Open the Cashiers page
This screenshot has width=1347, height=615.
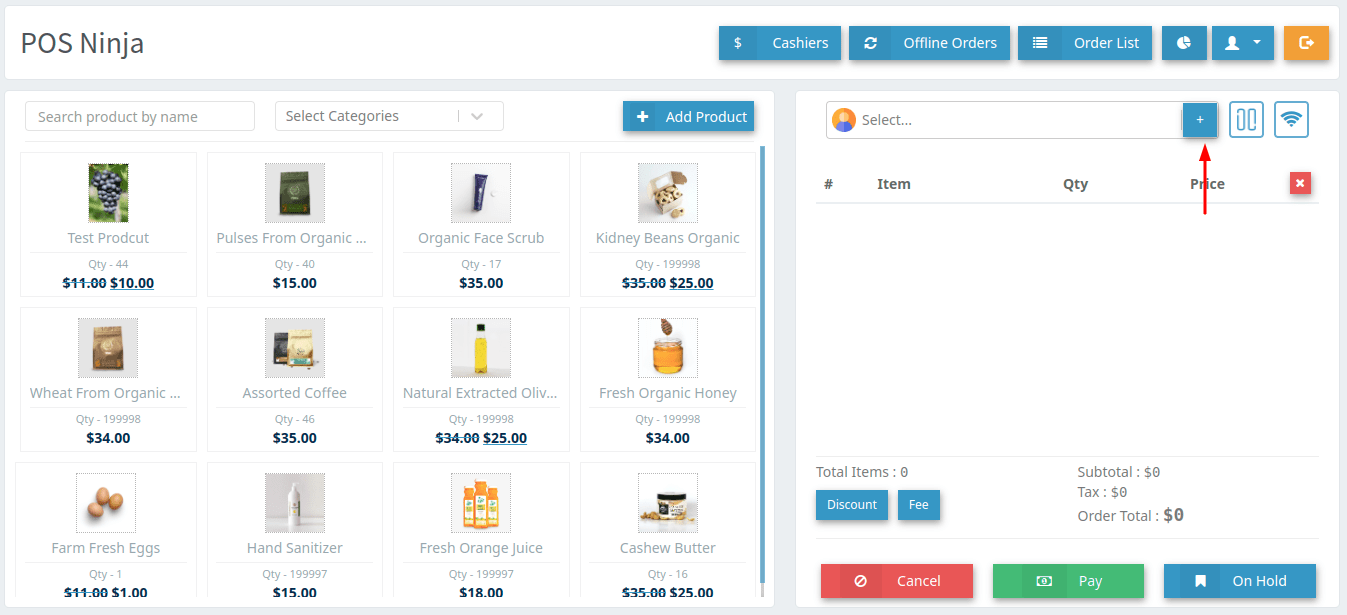pyautogui.click(x=780, y=43)
